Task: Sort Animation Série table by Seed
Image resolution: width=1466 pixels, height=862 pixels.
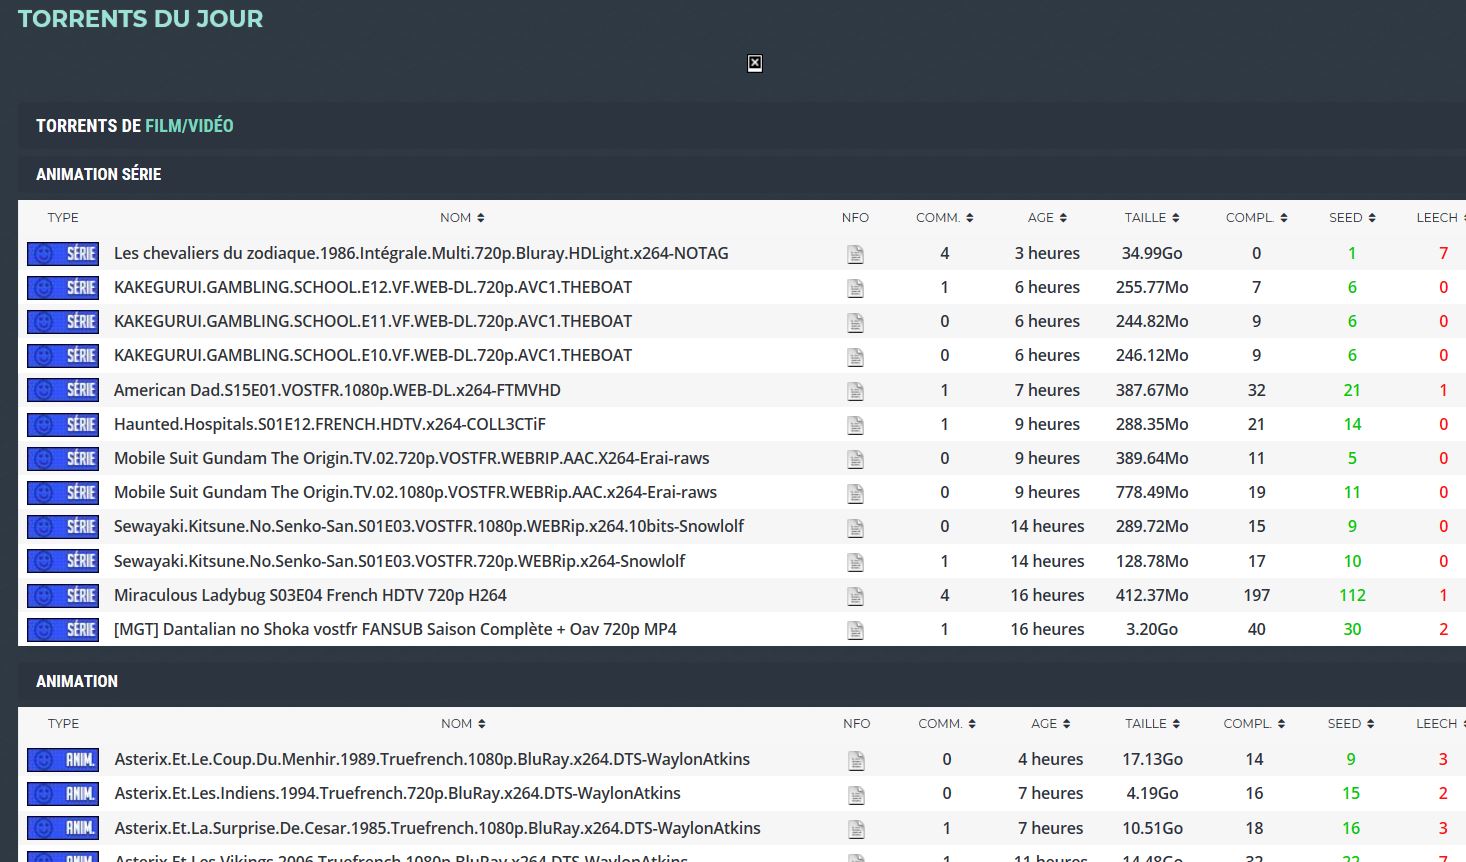Action: (x=1352, y=218)
